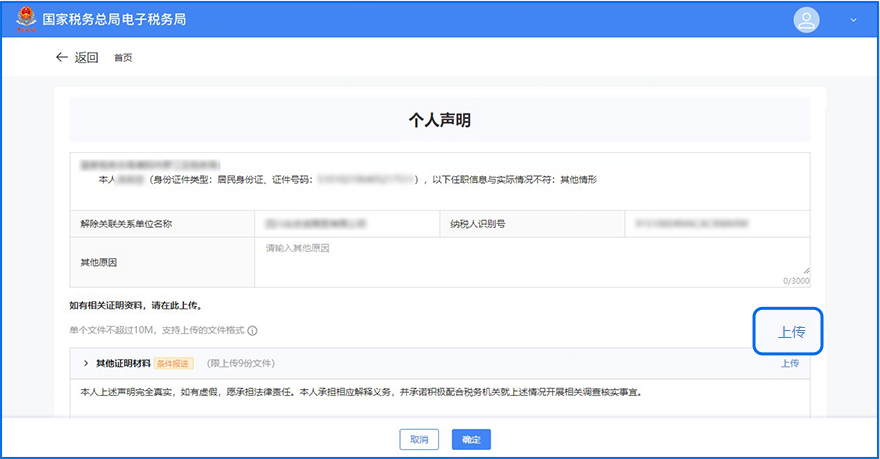
Task: Go to 首页 breadcrumb link
Action: pyautogui.click(x=123, y=58)
